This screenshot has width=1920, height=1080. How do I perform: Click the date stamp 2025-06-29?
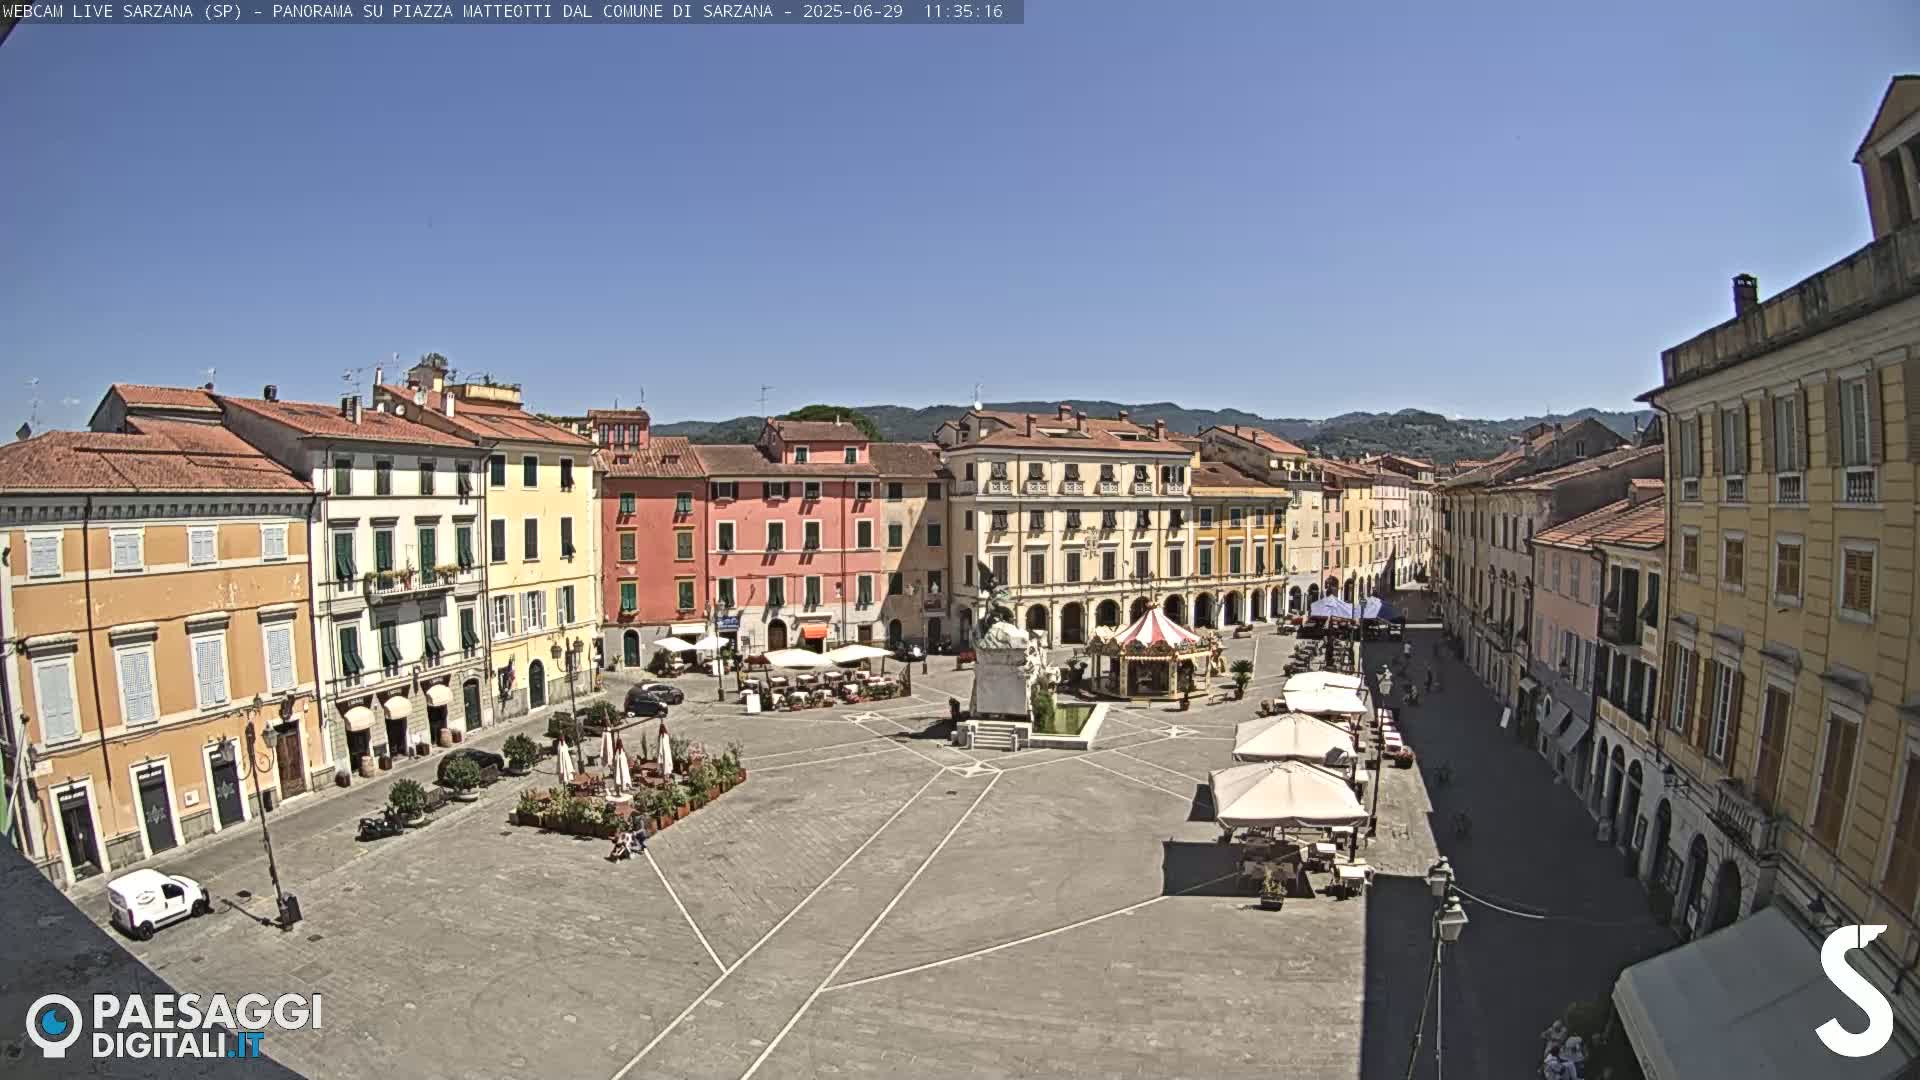point(852,11)
